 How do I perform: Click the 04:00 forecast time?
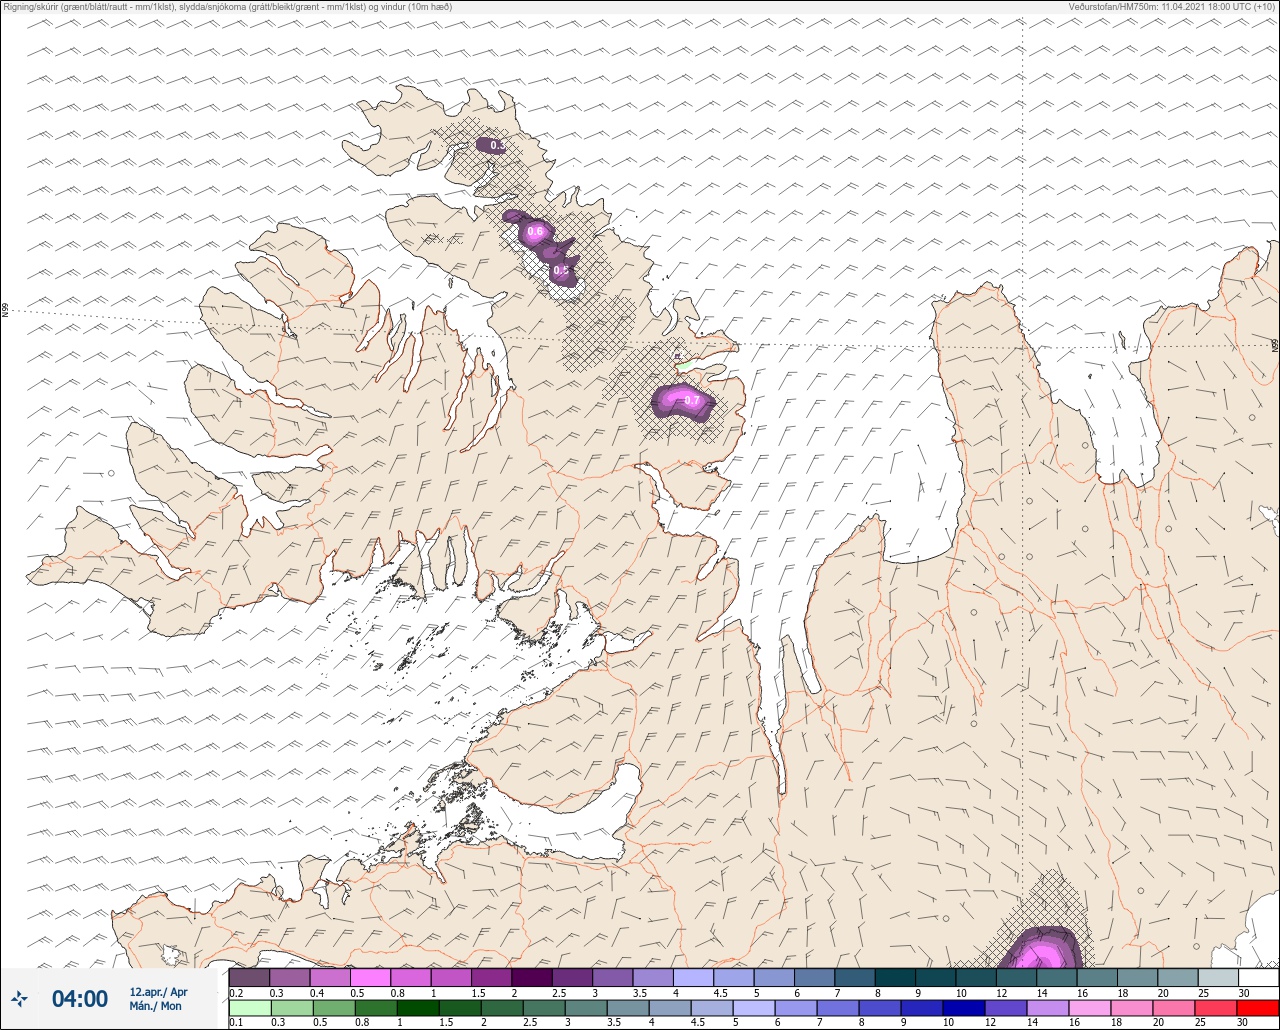click(x=79, y=999)
